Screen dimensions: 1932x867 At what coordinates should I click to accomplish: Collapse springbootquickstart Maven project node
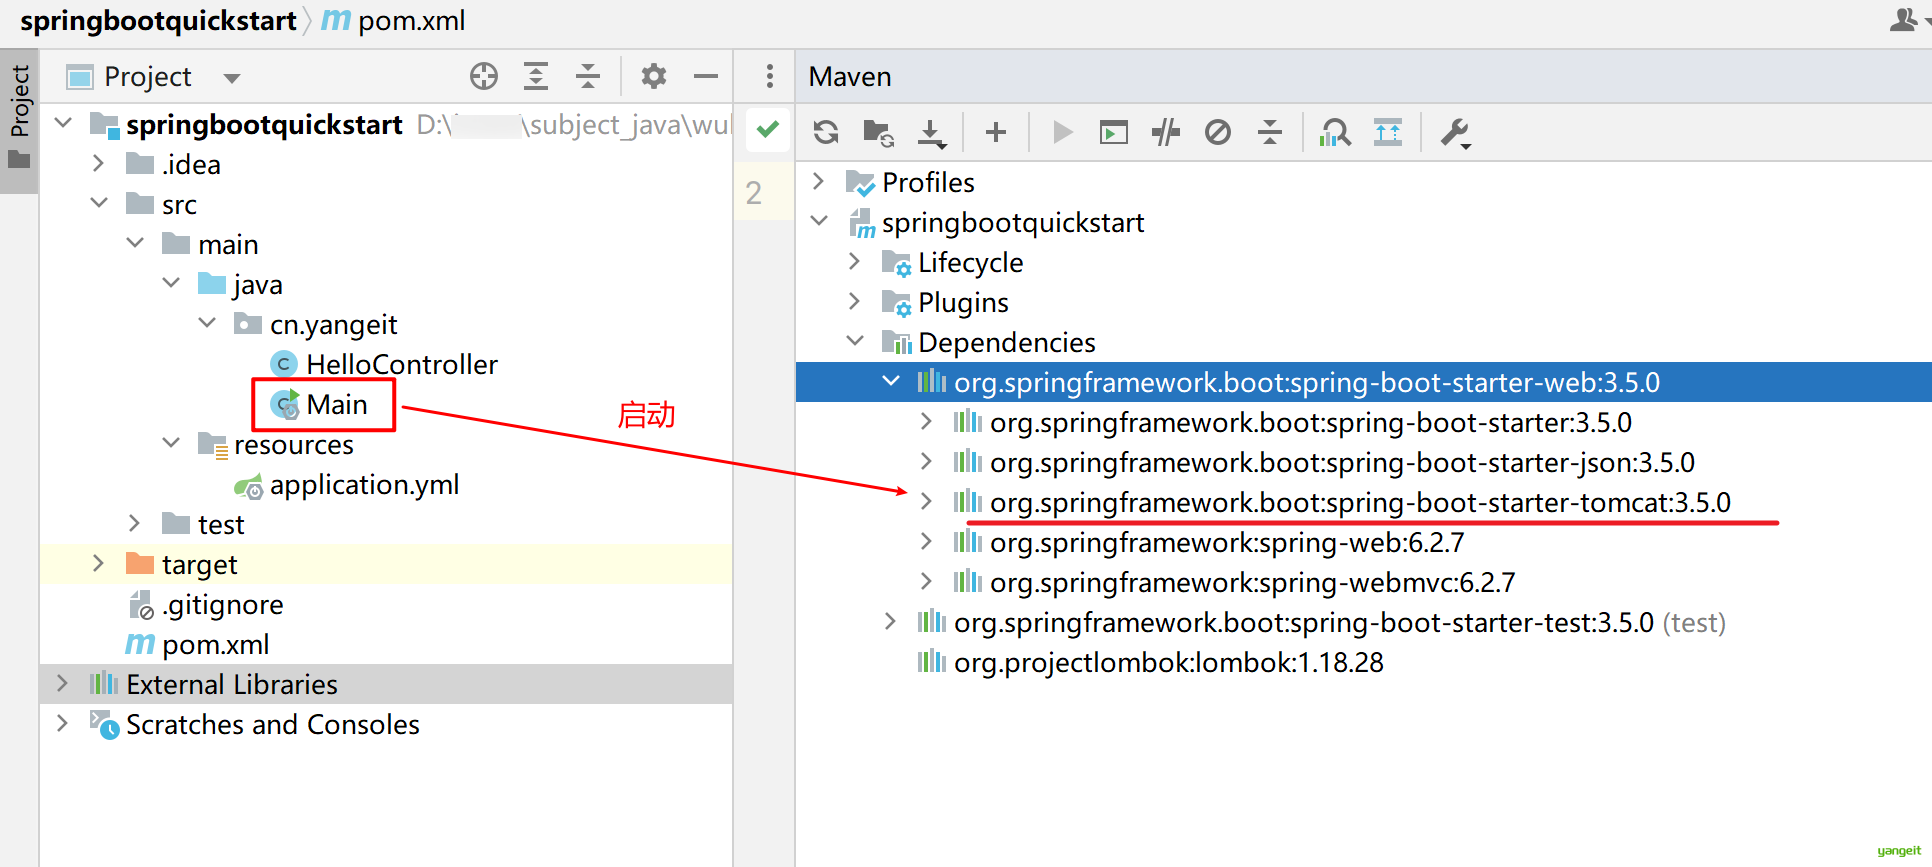(819, 221)
